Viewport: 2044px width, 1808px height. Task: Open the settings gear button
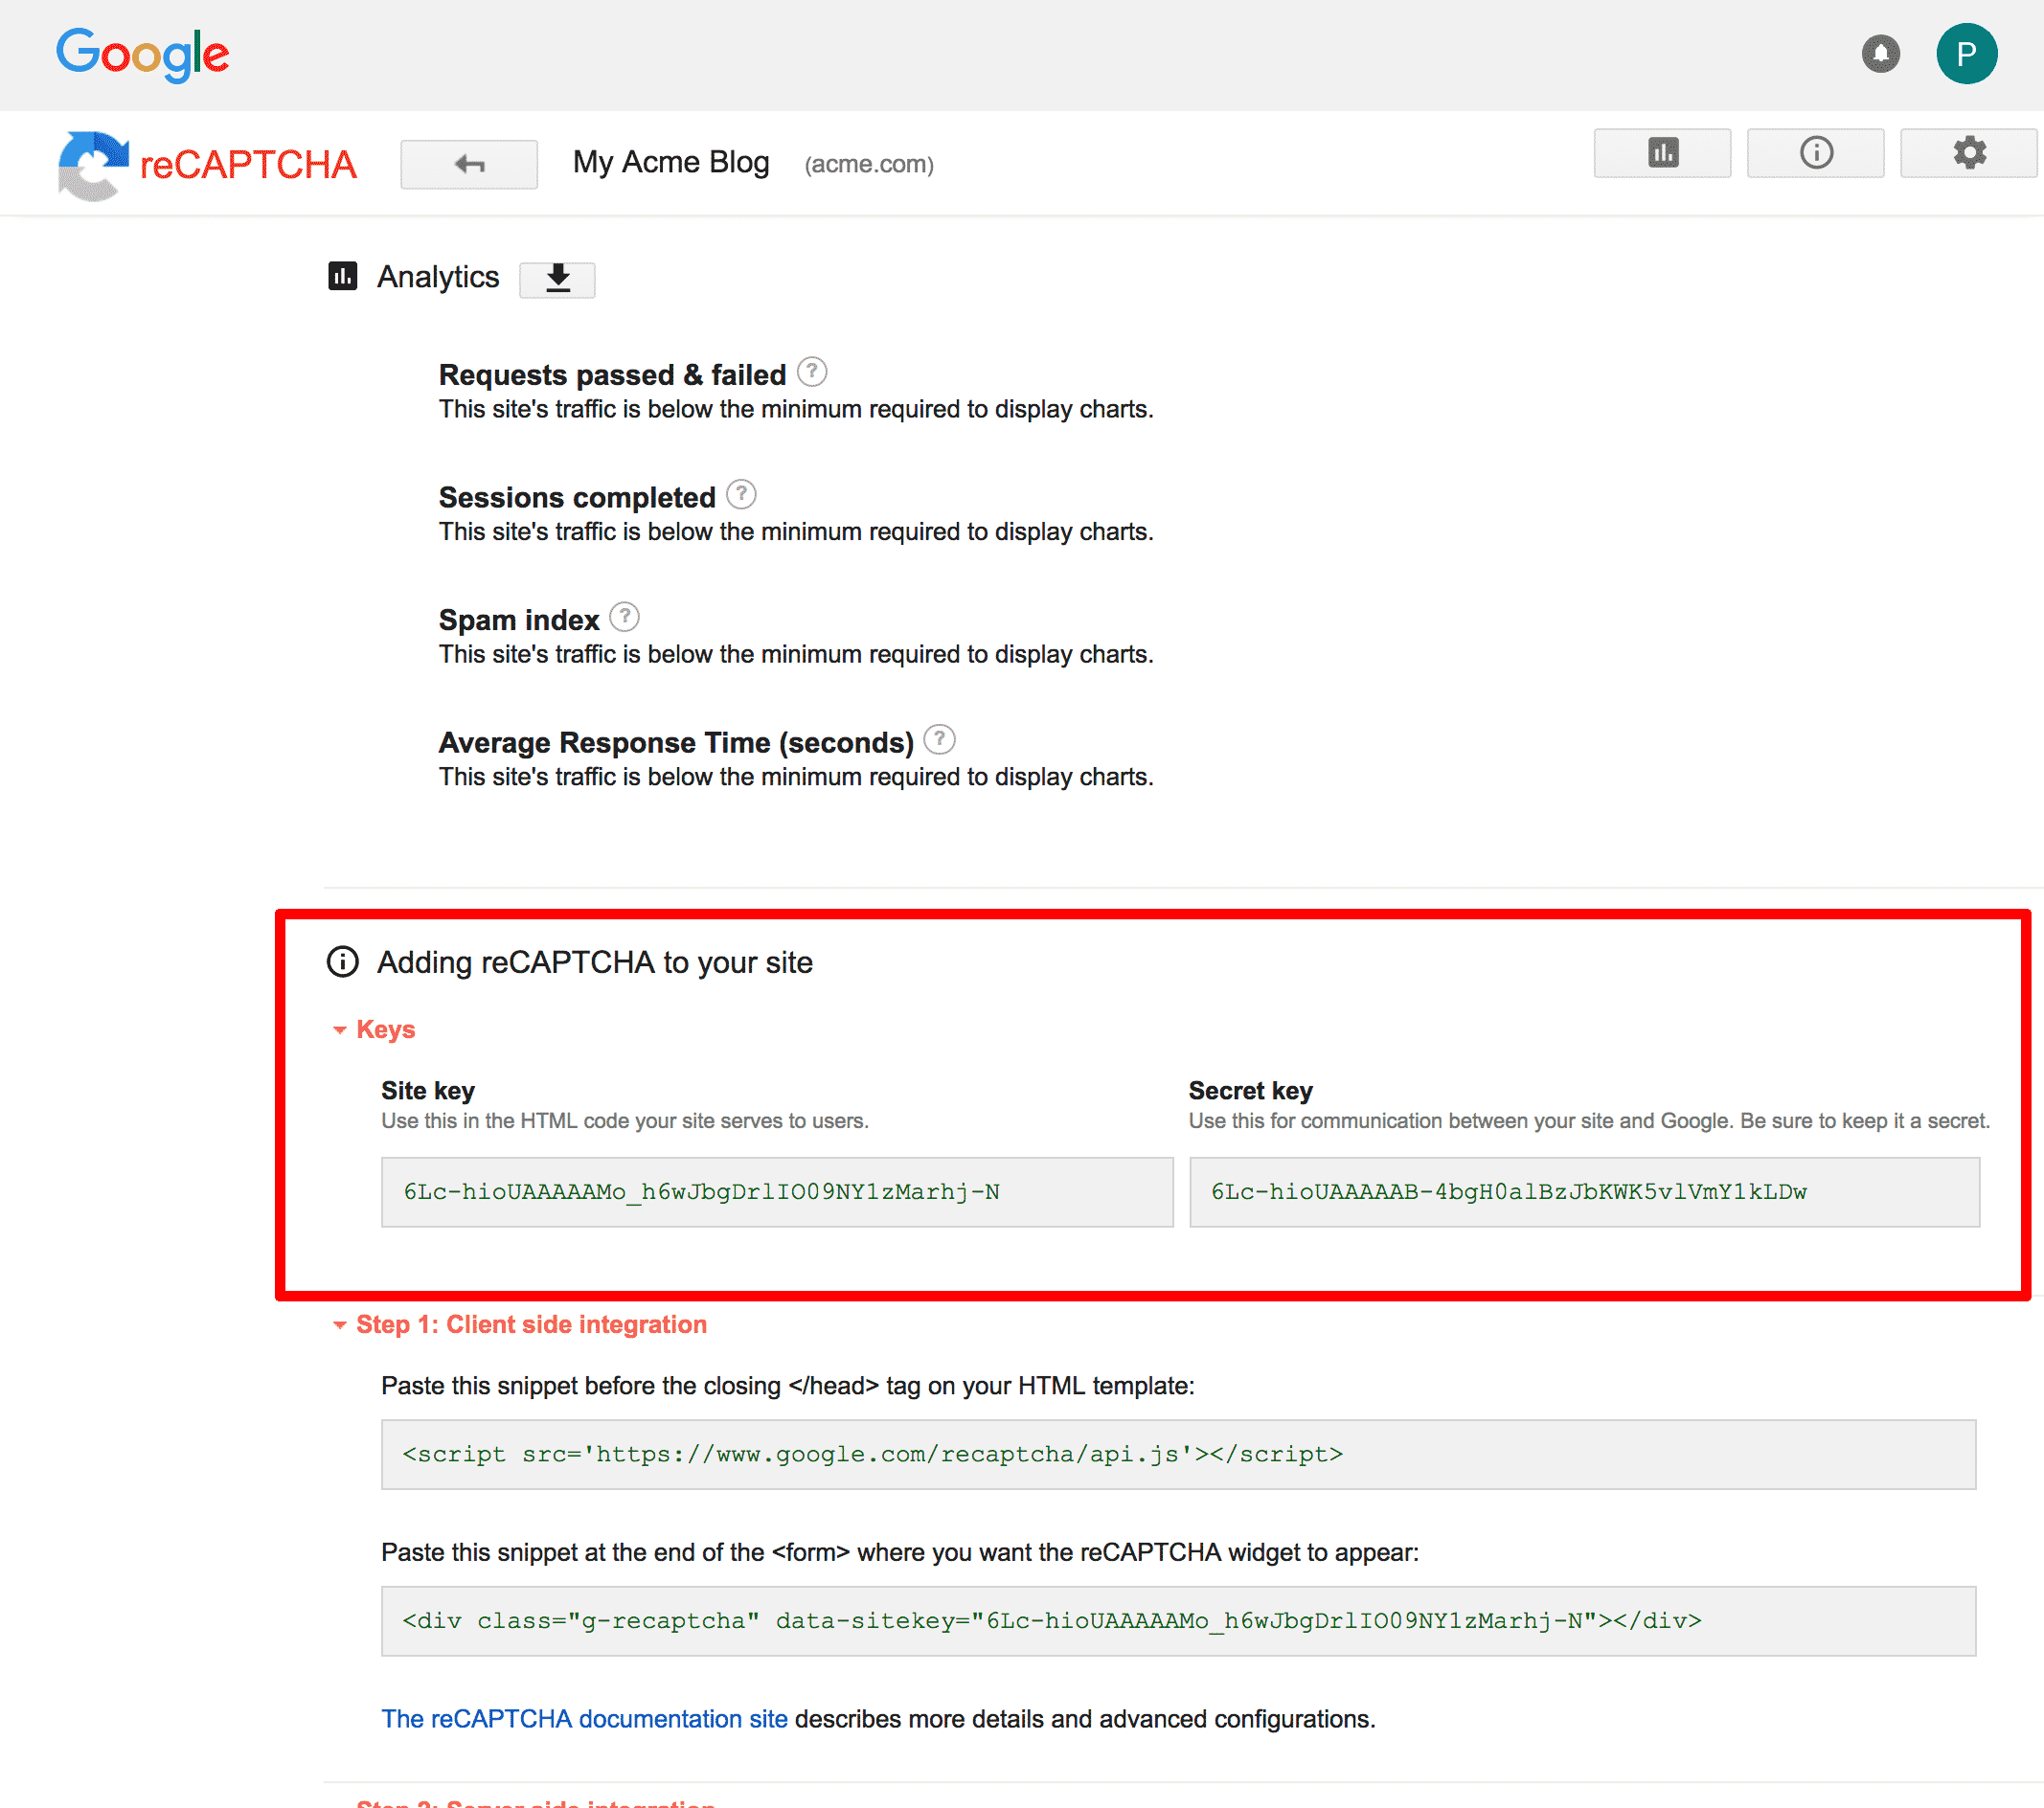pos(1968,153)
